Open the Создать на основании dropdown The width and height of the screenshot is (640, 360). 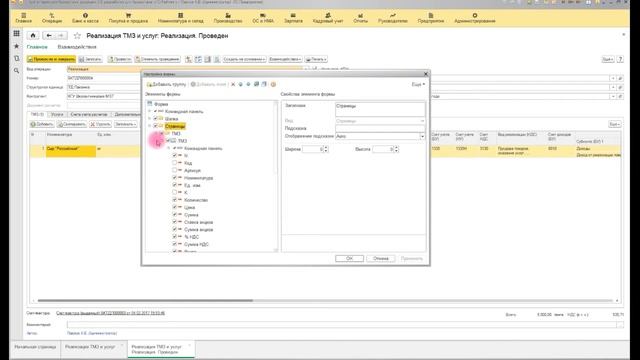244,59
